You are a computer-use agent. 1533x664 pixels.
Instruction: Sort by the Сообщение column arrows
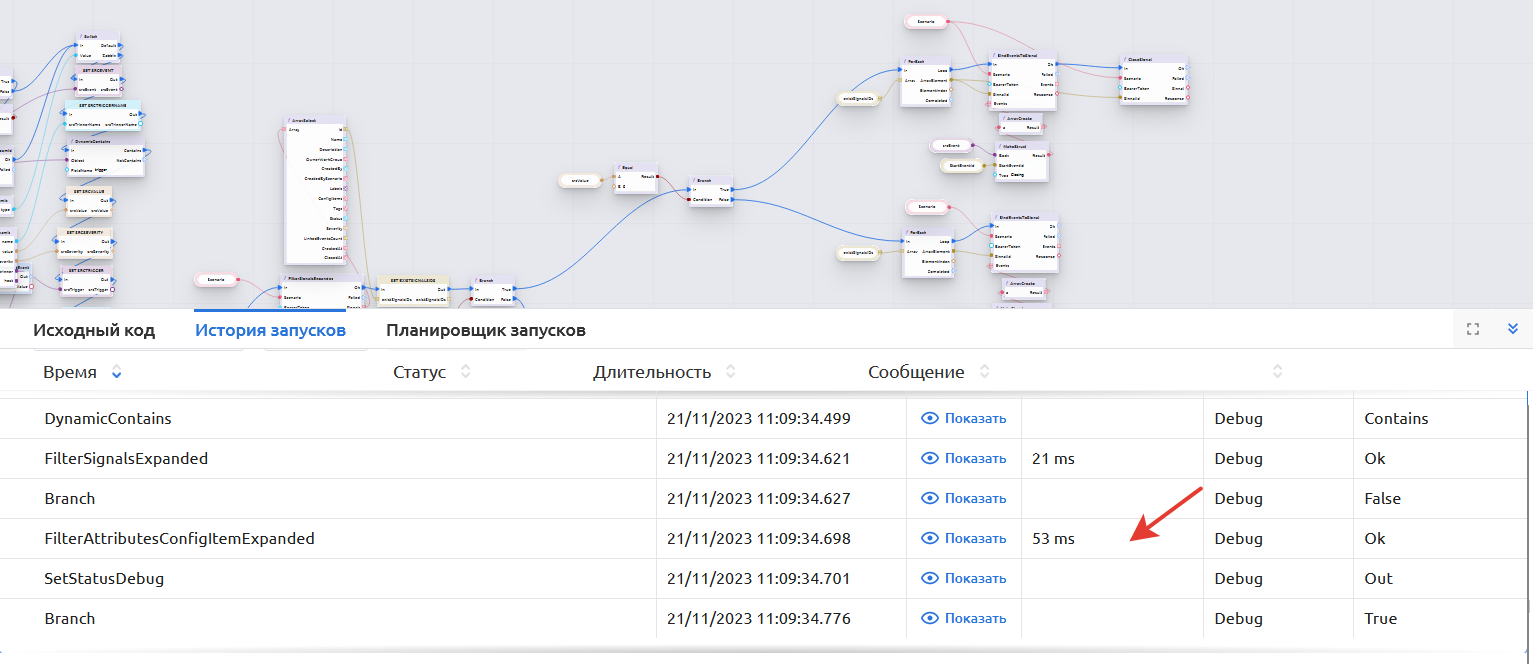point(984,372)
